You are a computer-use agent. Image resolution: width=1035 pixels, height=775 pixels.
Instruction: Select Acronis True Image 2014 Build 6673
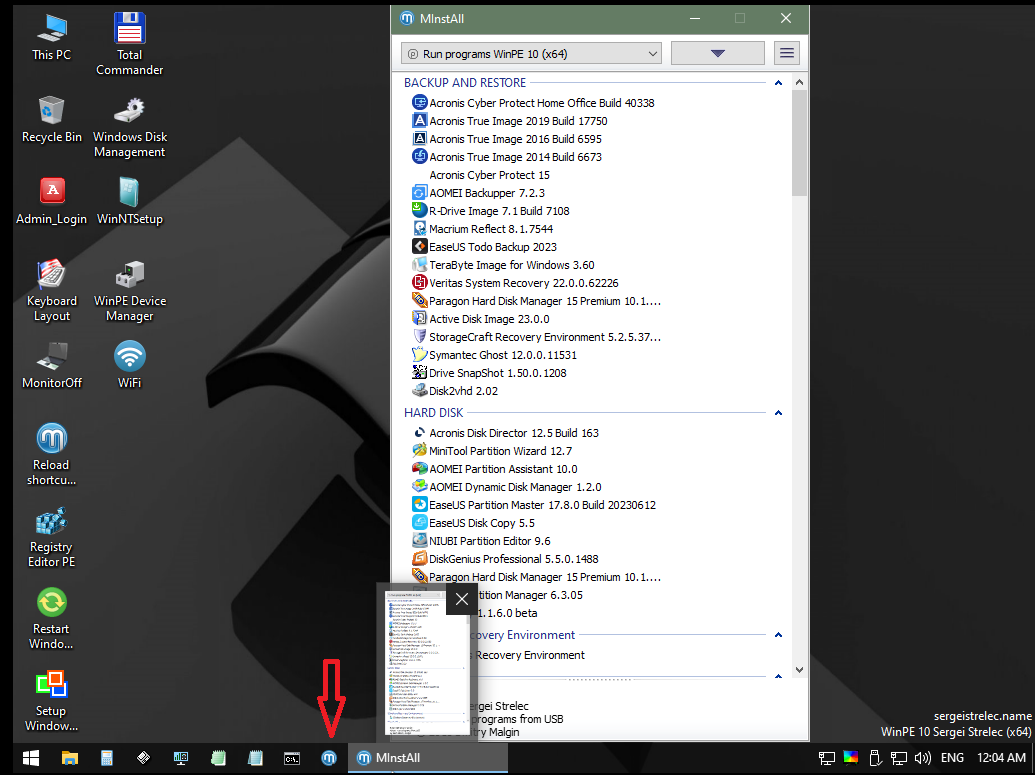507,156
